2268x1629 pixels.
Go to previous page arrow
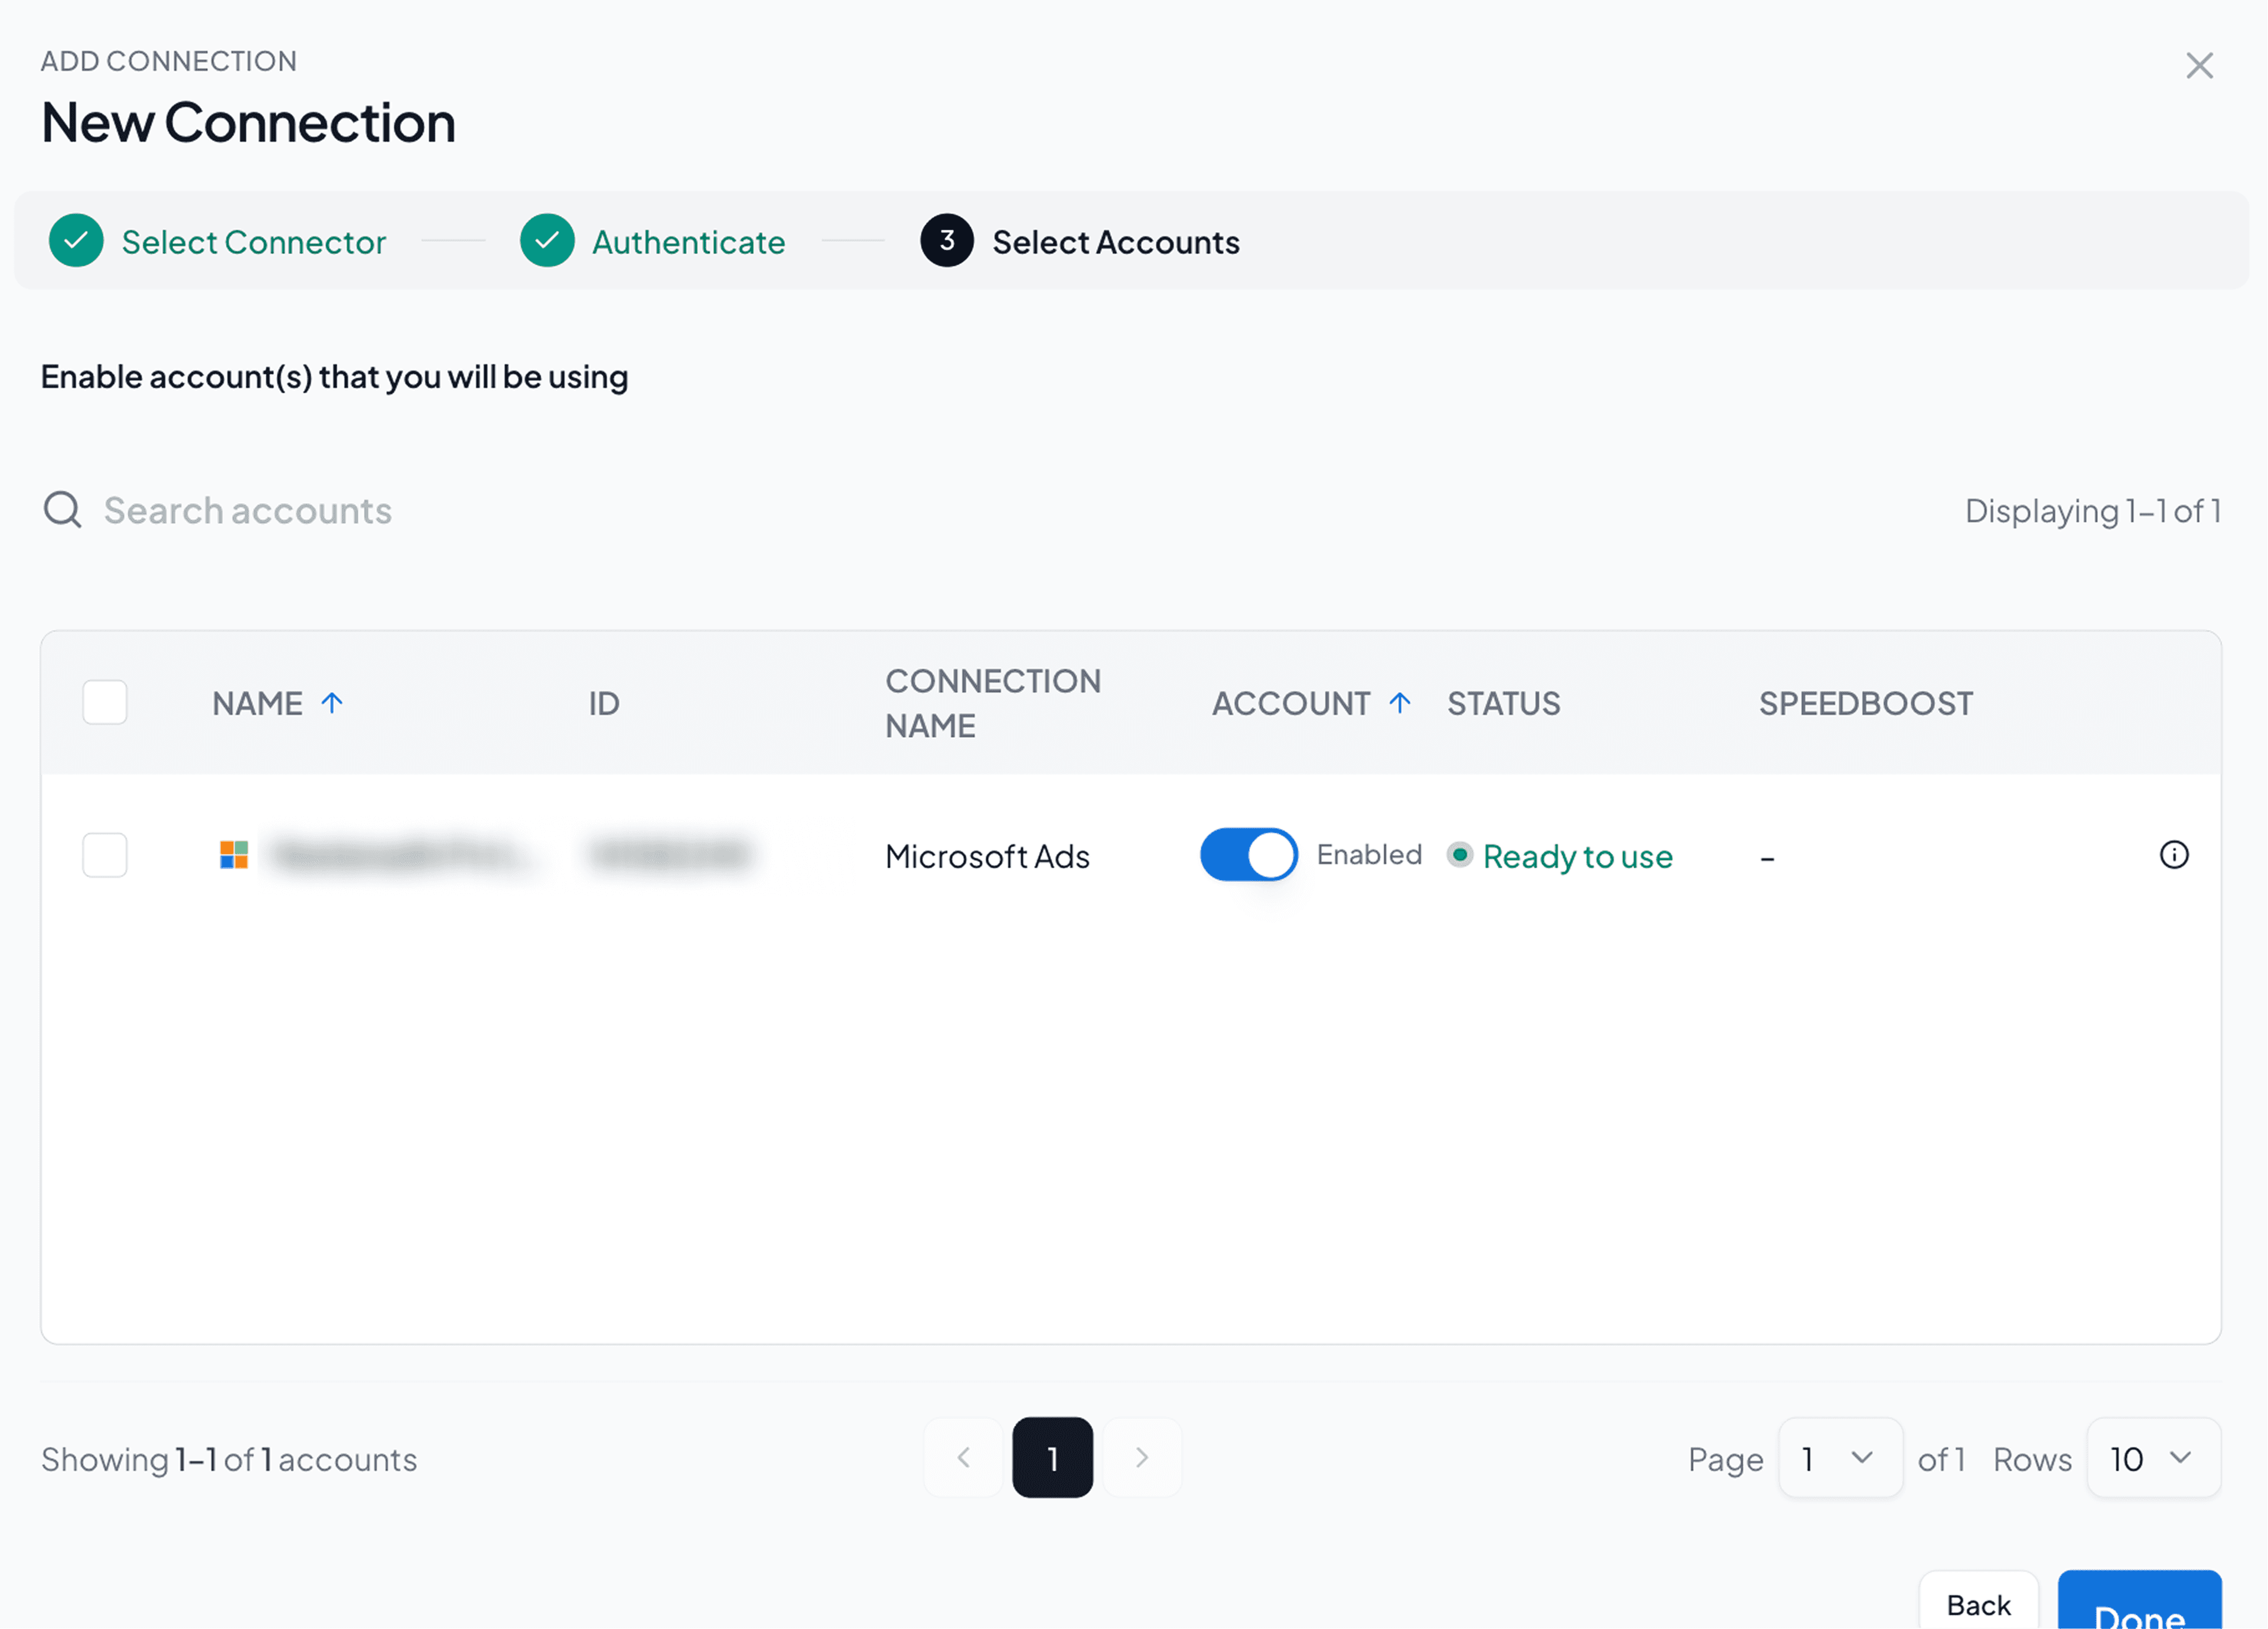963,1458
